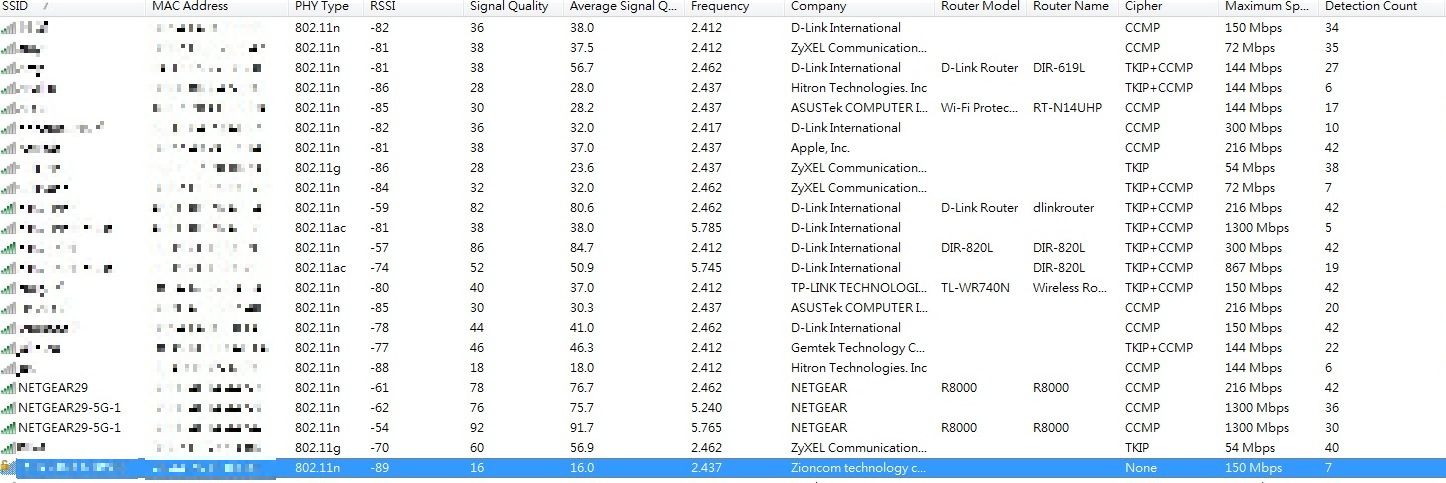Click the signal icon in the DIR-619L row
1446x483 pixels.
pyautogui.click(x=8, y=68)
